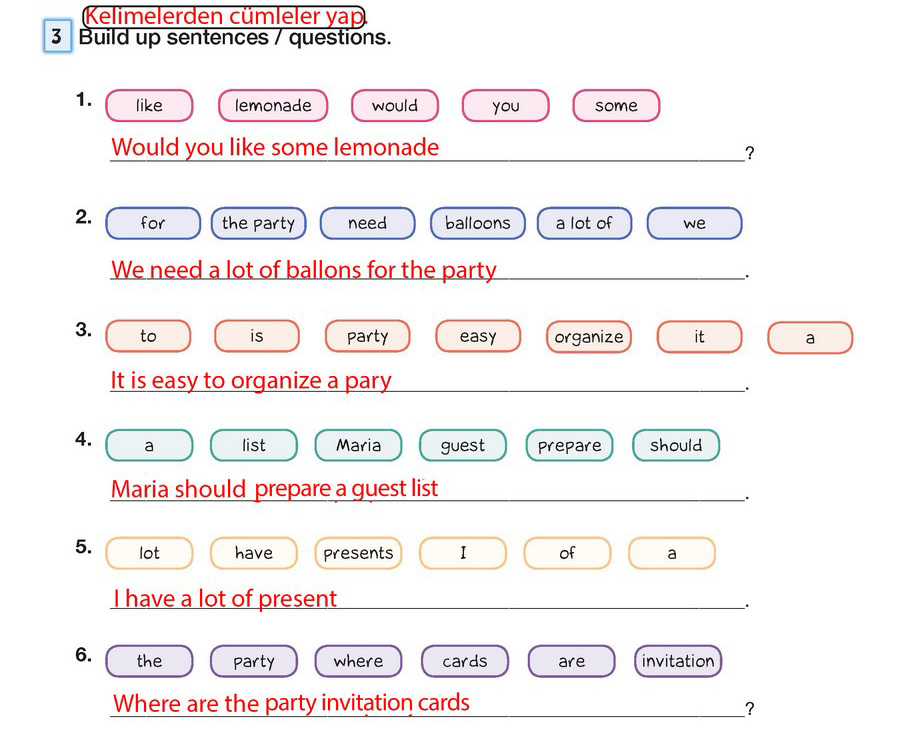Choose the "prepare" word pill
This screenshot has width=897, height=736.
[570, 446]
